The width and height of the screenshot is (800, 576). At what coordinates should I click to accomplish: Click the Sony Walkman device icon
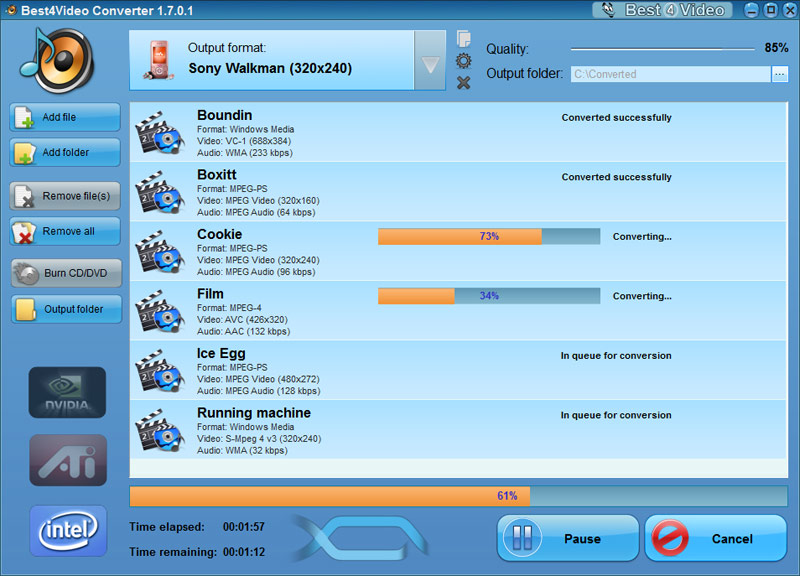159,60
